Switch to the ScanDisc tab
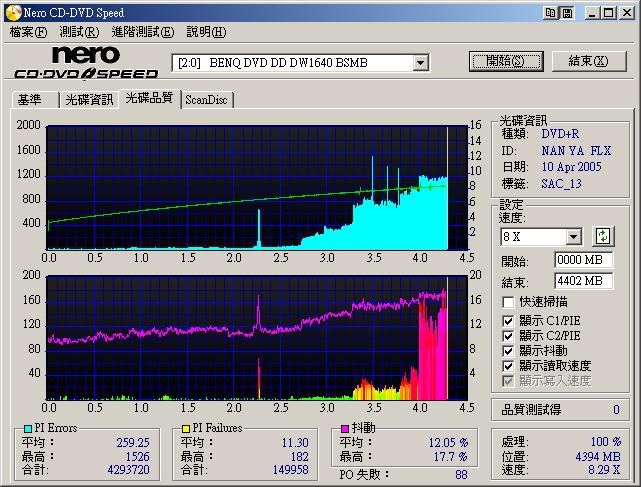641x487 pixels. coord(206,100)
